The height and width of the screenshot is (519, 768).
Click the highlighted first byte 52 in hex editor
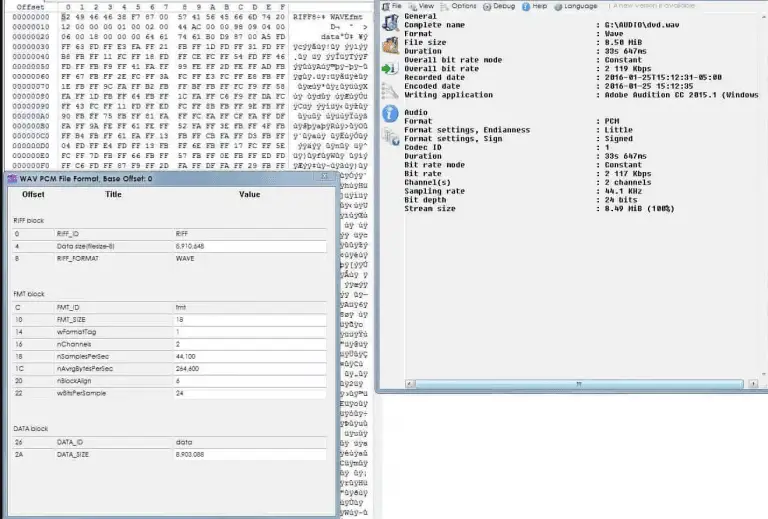66,17
